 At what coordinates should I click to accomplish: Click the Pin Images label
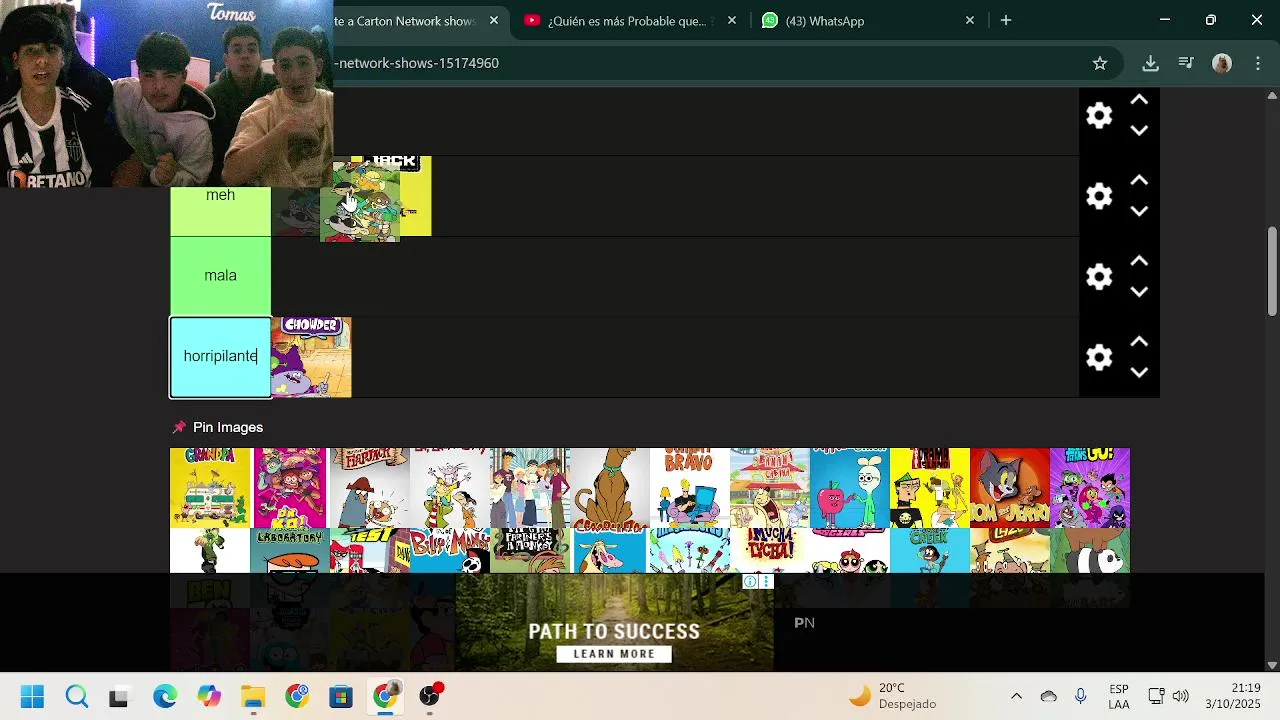[x=228, y=427]
